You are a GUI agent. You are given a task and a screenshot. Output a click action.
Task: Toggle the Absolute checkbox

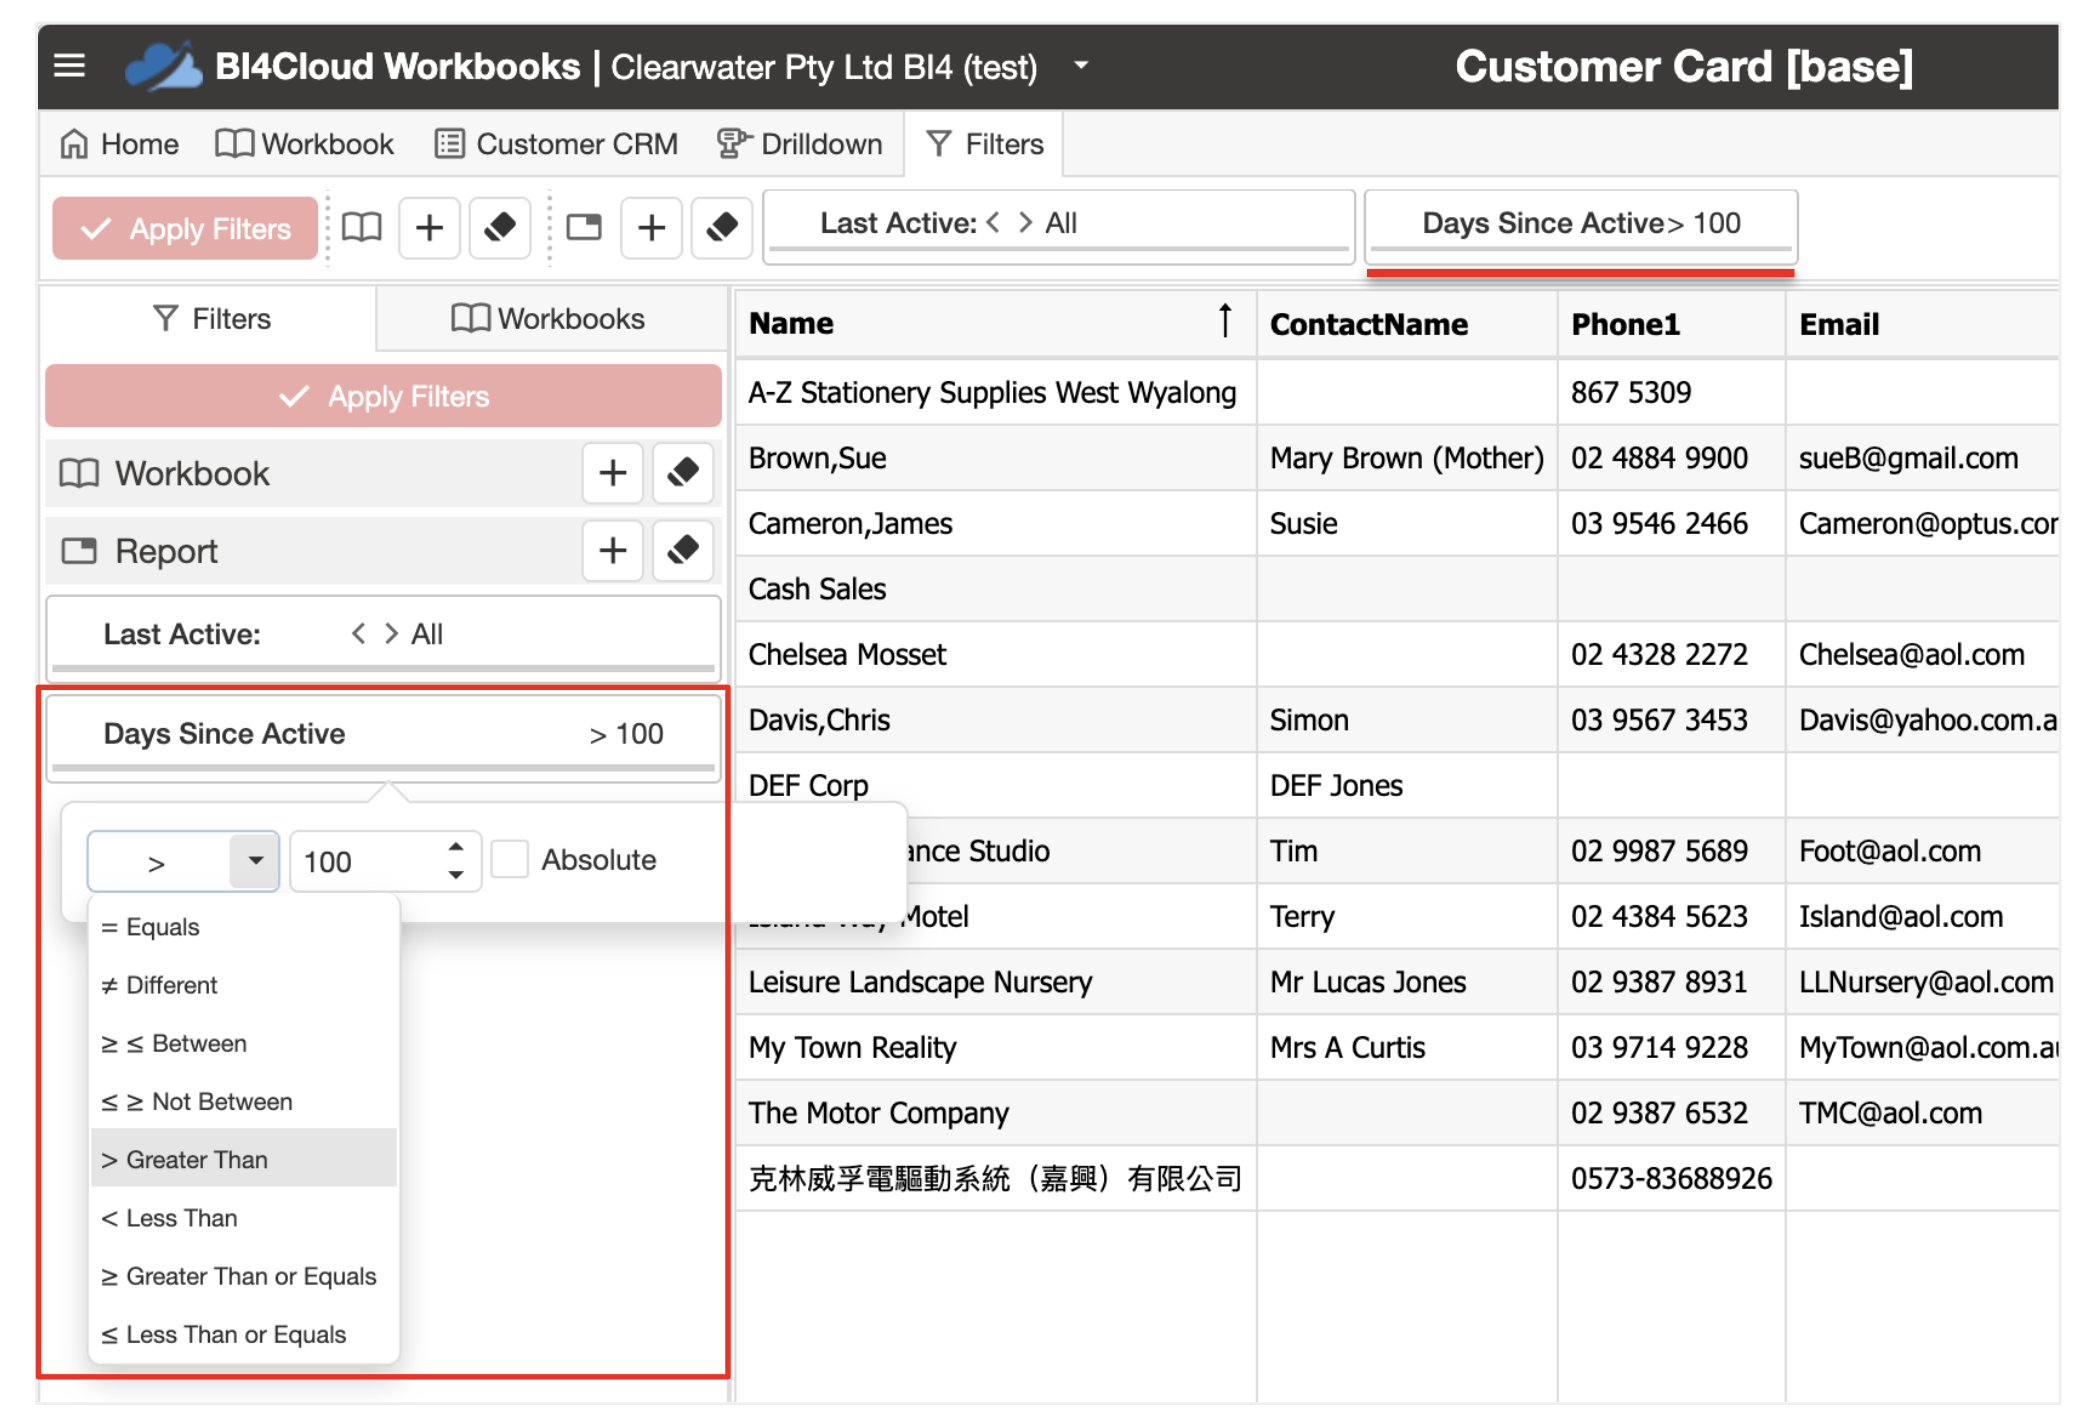510,860
